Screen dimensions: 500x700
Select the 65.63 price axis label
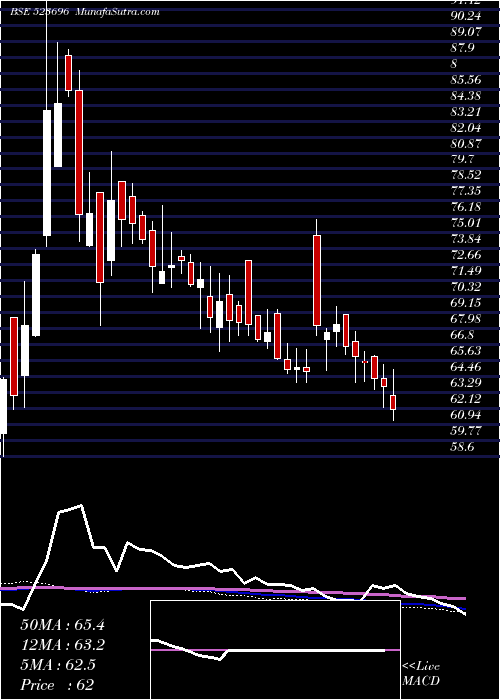click(x=466, y=351)
